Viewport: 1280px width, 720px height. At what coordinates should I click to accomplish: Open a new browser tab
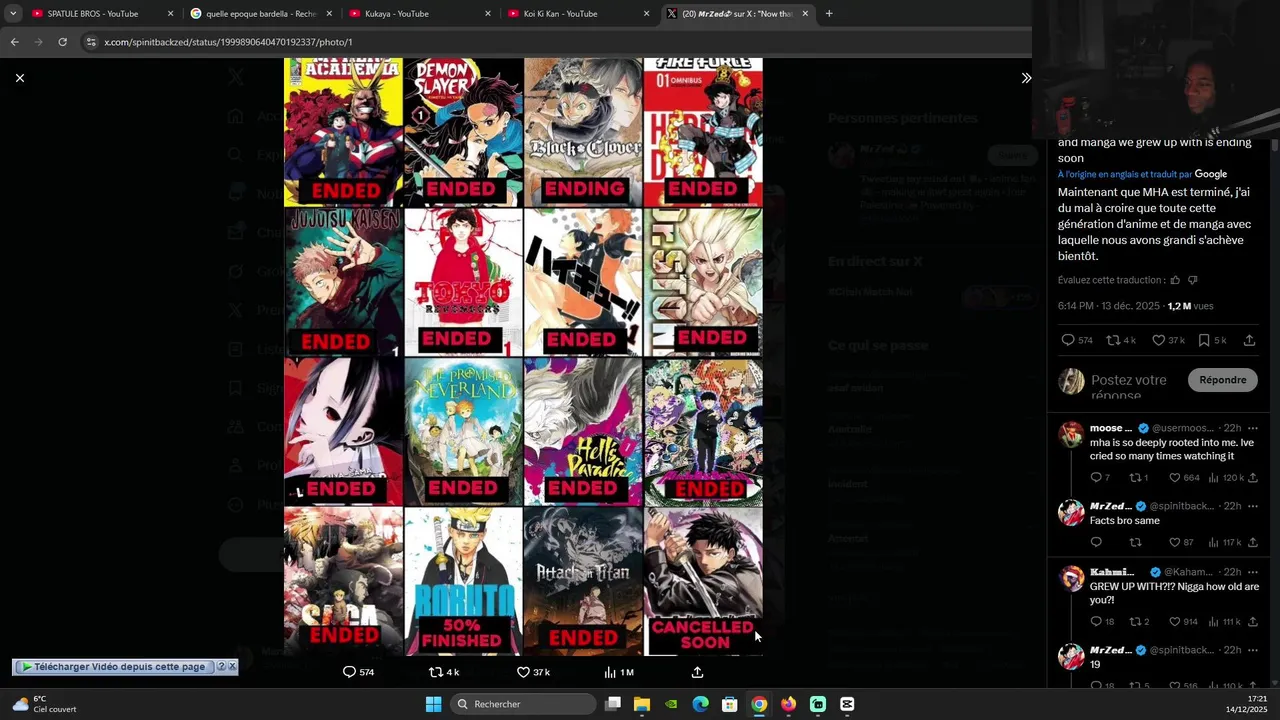tap(829, 14)
